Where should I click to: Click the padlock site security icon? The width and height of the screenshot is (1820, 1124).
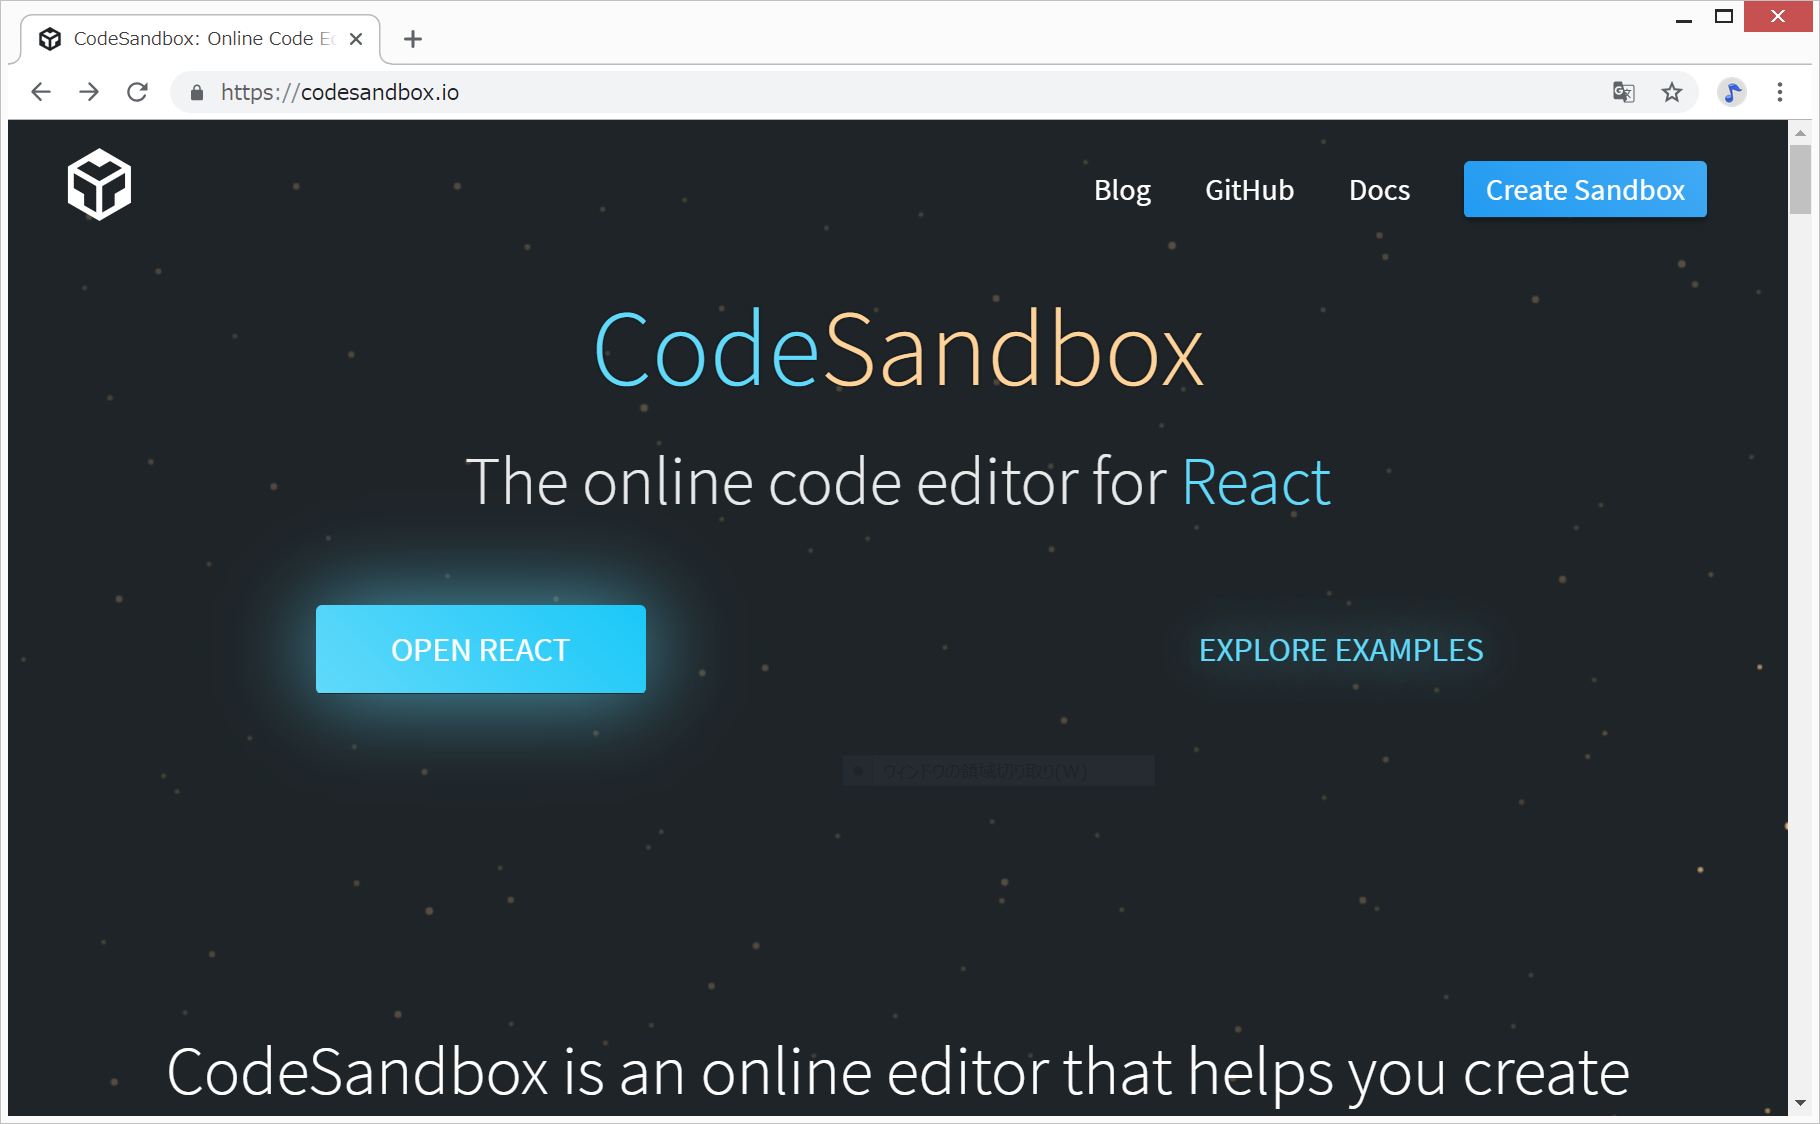point(197,93)
